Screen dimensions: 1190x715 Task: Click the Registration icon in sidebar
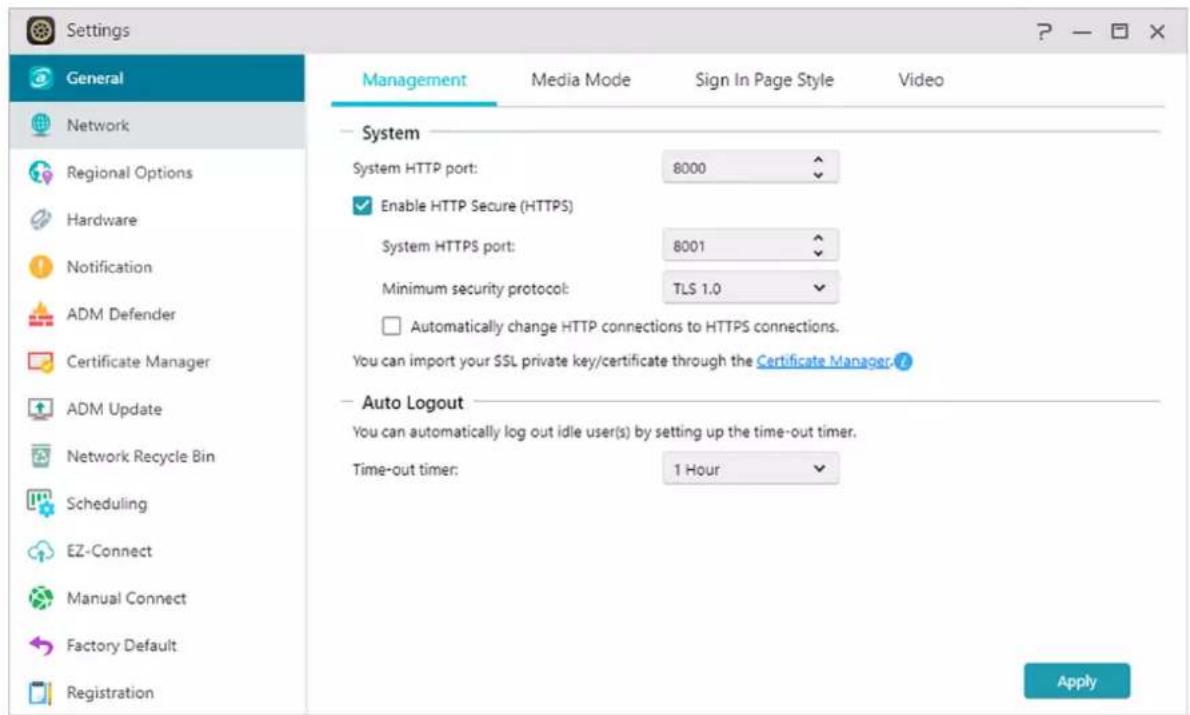(x=40, y=692)
